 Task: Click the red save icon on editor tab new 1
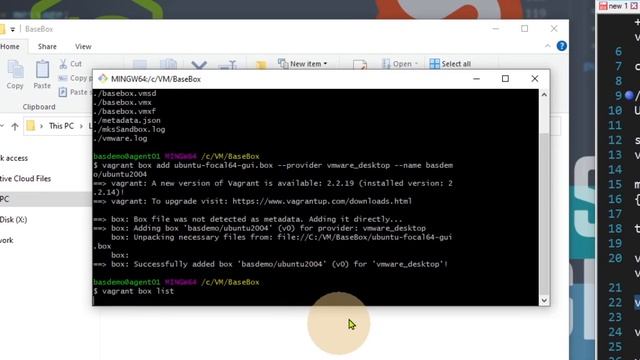pyautogui.click(x=603, y=6)
